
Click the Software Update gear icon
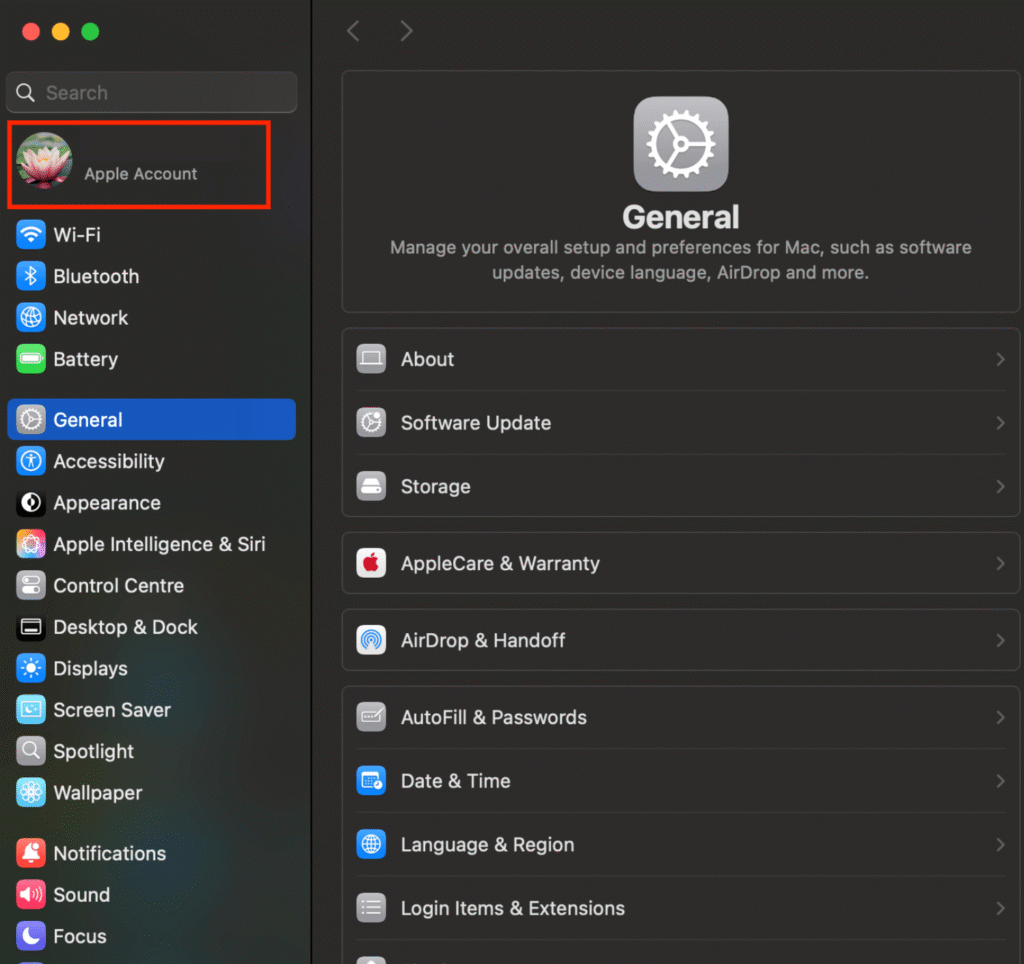pyautogui.click(x=371, y=423)
